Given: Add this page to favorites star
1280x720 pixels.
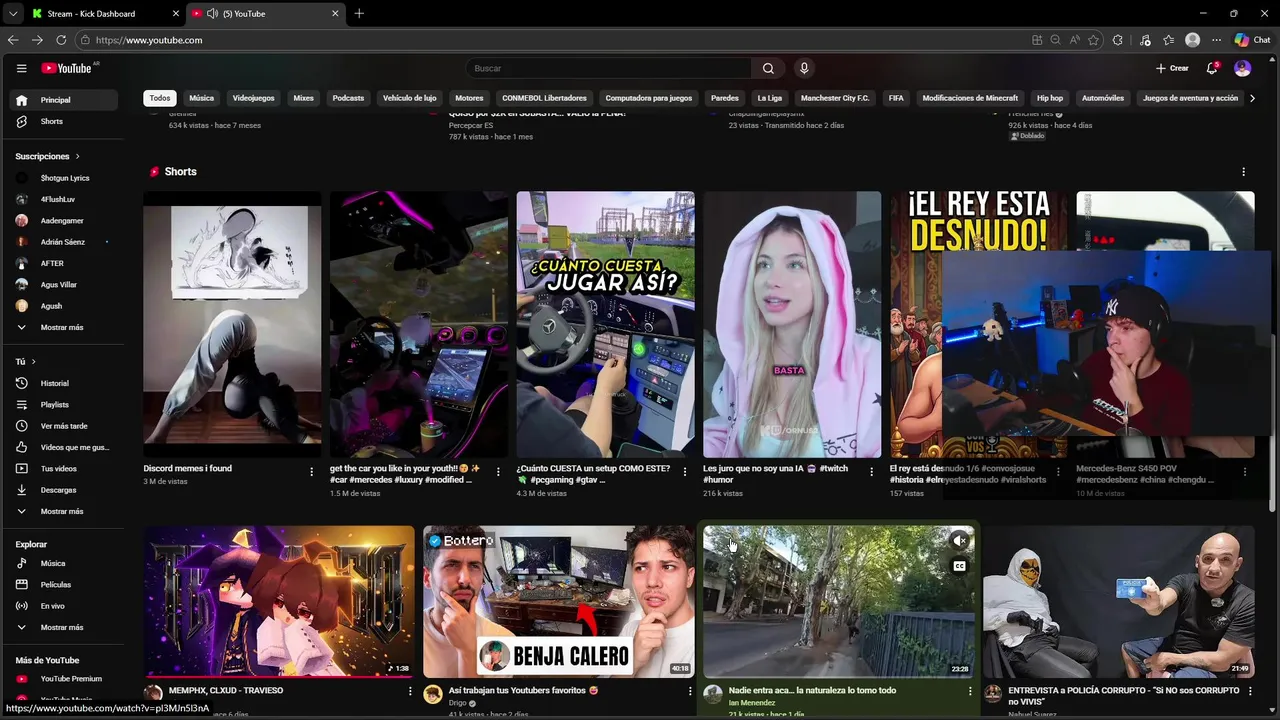Looking at the screenshot, I should pos(1093,40).
